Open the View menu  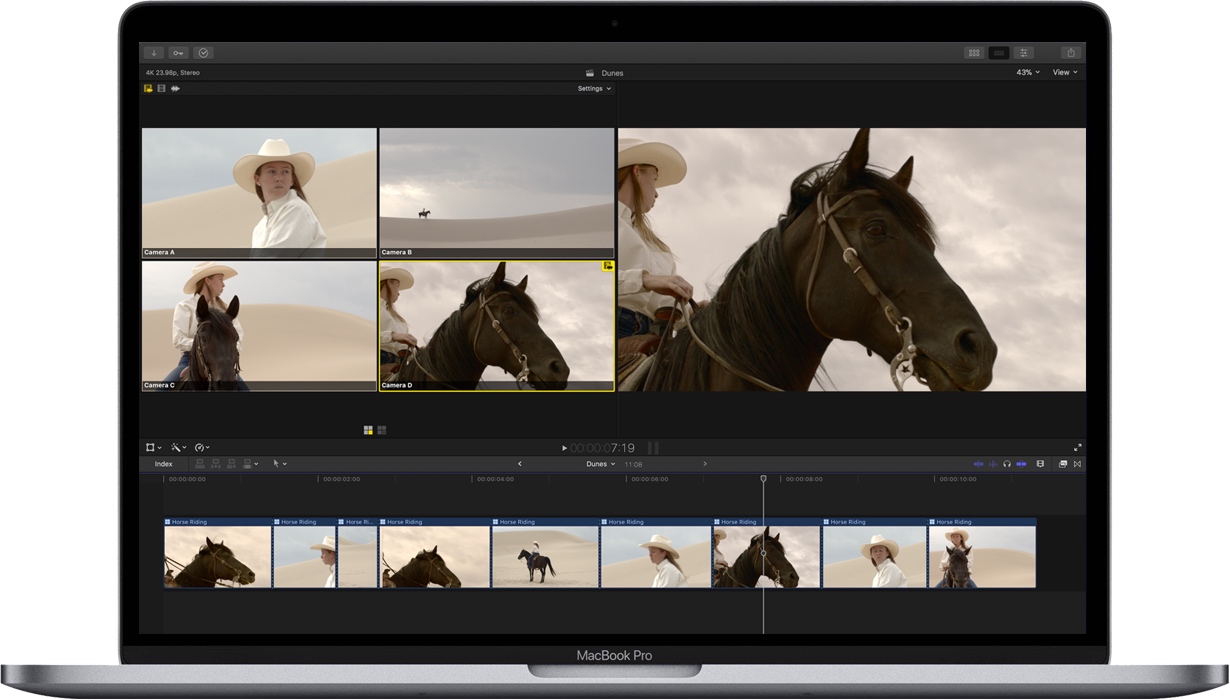click(1063, 72)
